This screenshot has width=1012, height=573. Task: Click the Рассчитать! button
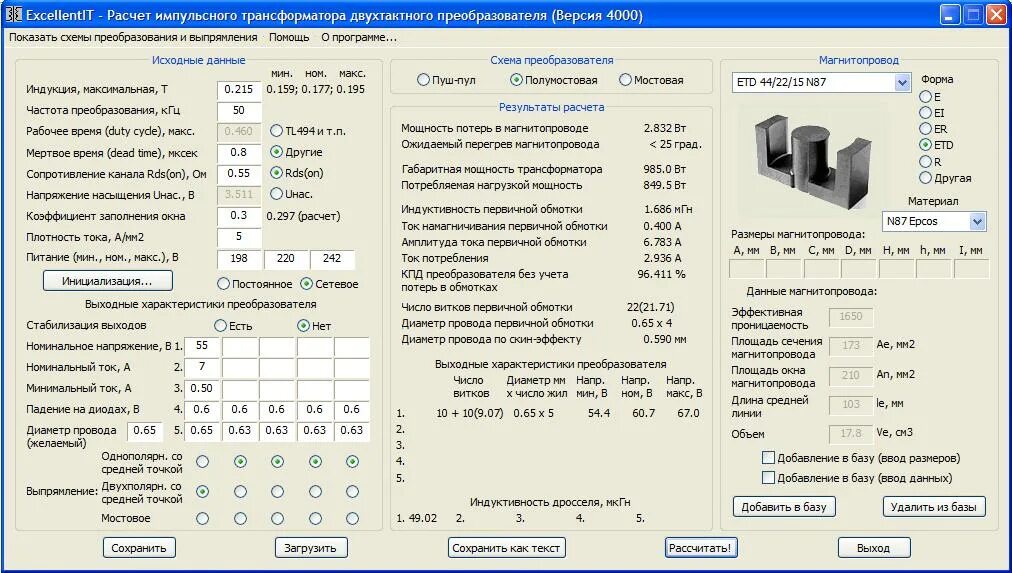[700, 548]
